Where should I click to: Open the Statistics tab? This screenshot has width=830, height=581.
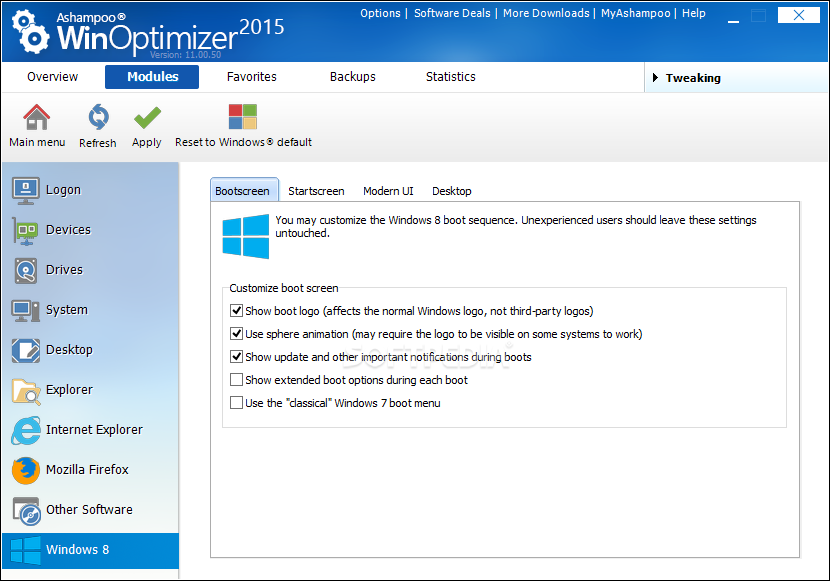[x=450, y=77]
